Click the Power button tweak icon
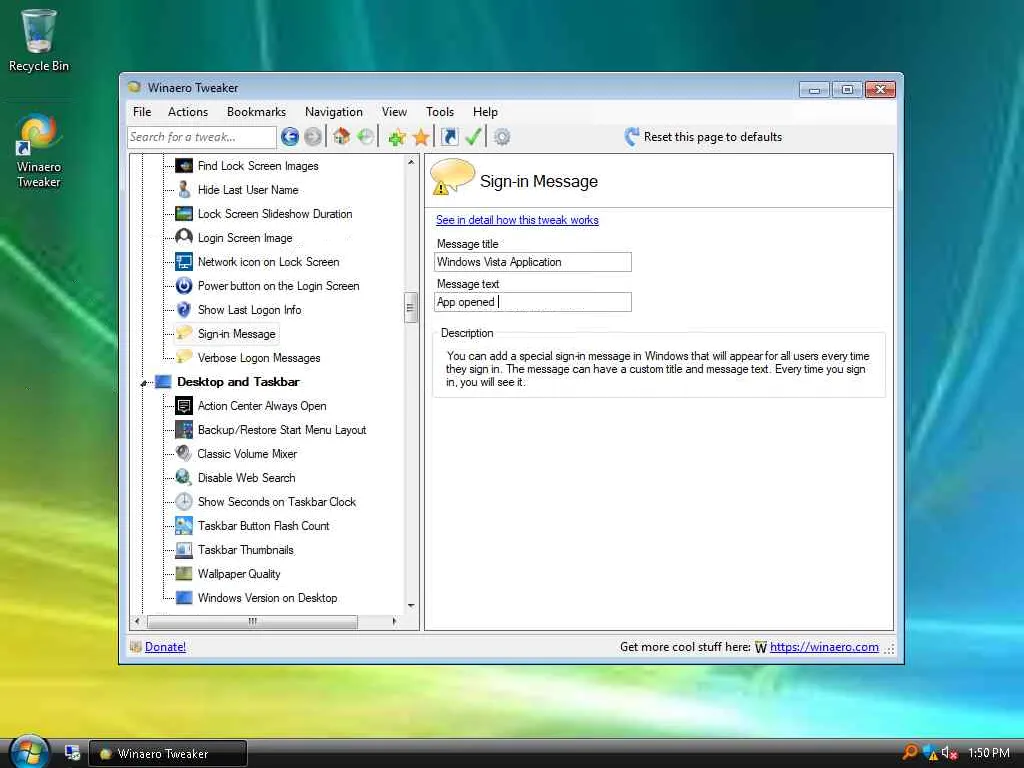 pyautogui.click(x=184, y=285)
